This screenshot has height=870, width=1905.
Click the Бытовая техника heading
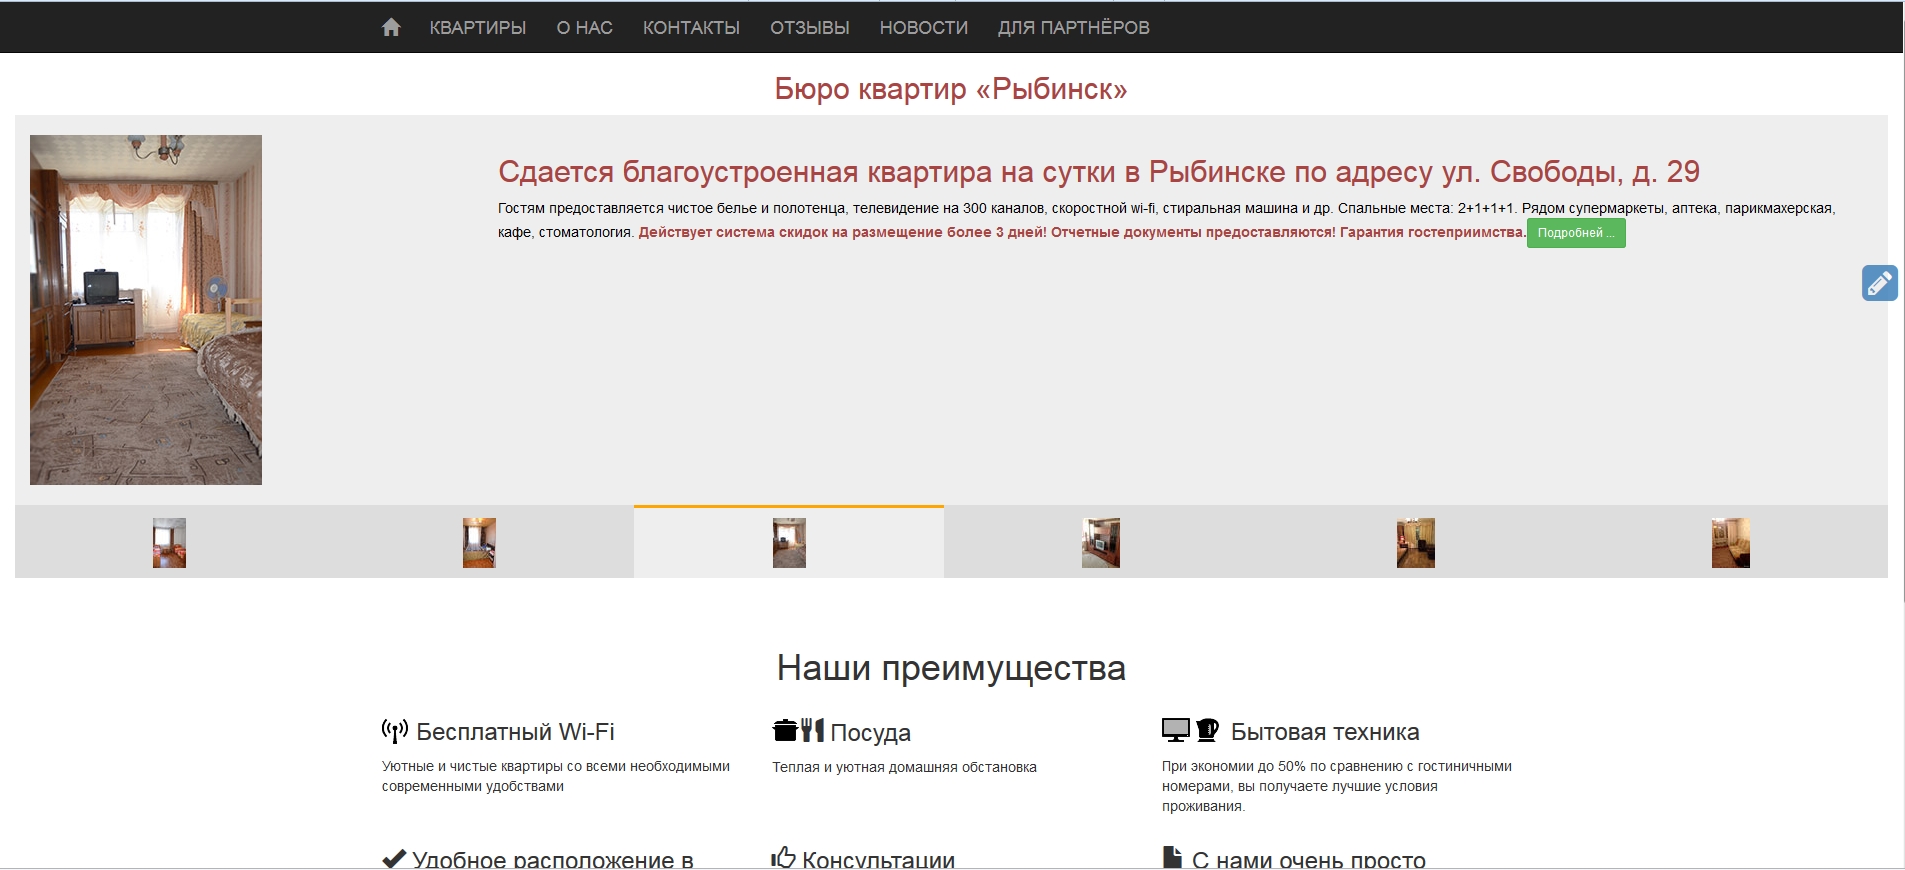(1325, 732)
